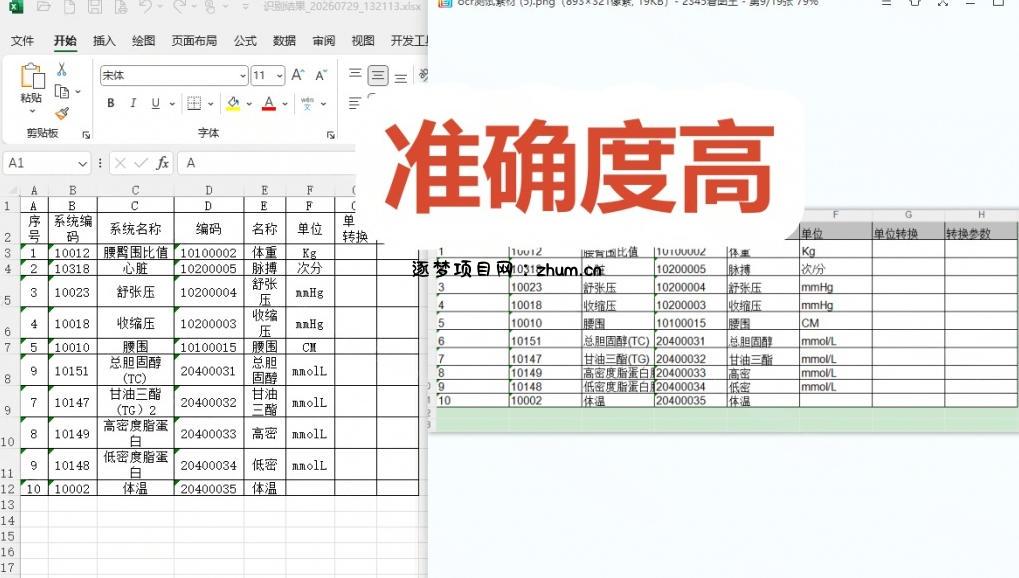Open Insert Function fx dialog
The width and height of the screenshot is (1019, 578).
[162, 163]
